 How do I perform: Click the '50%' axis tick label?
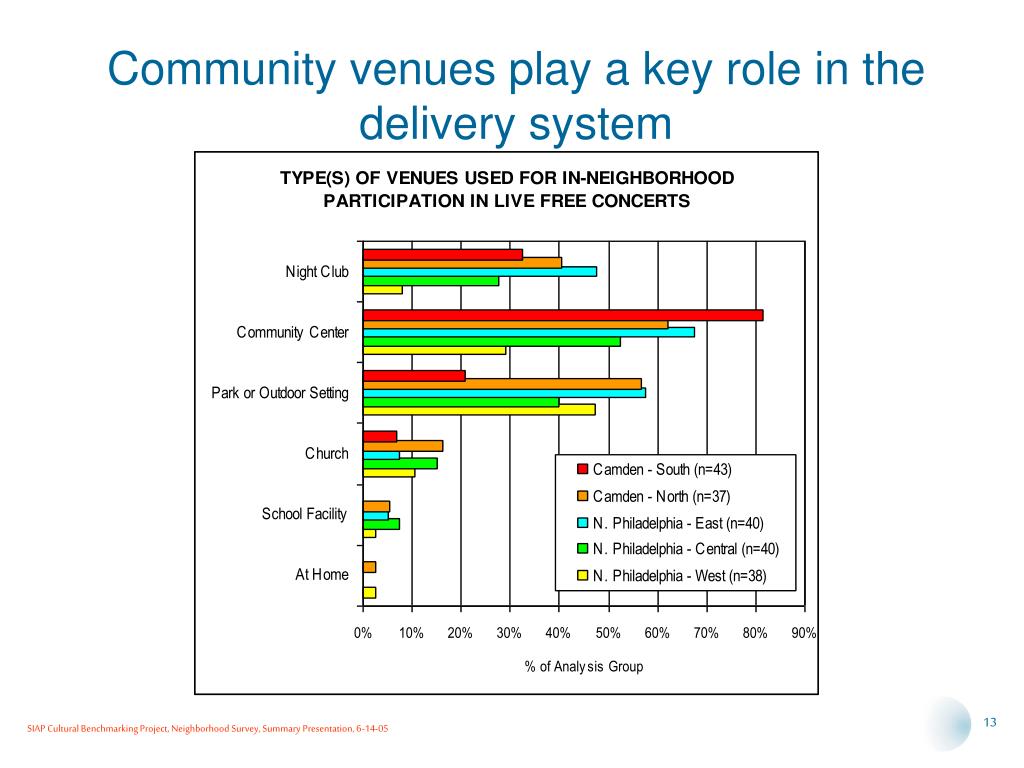coord(608,633)
